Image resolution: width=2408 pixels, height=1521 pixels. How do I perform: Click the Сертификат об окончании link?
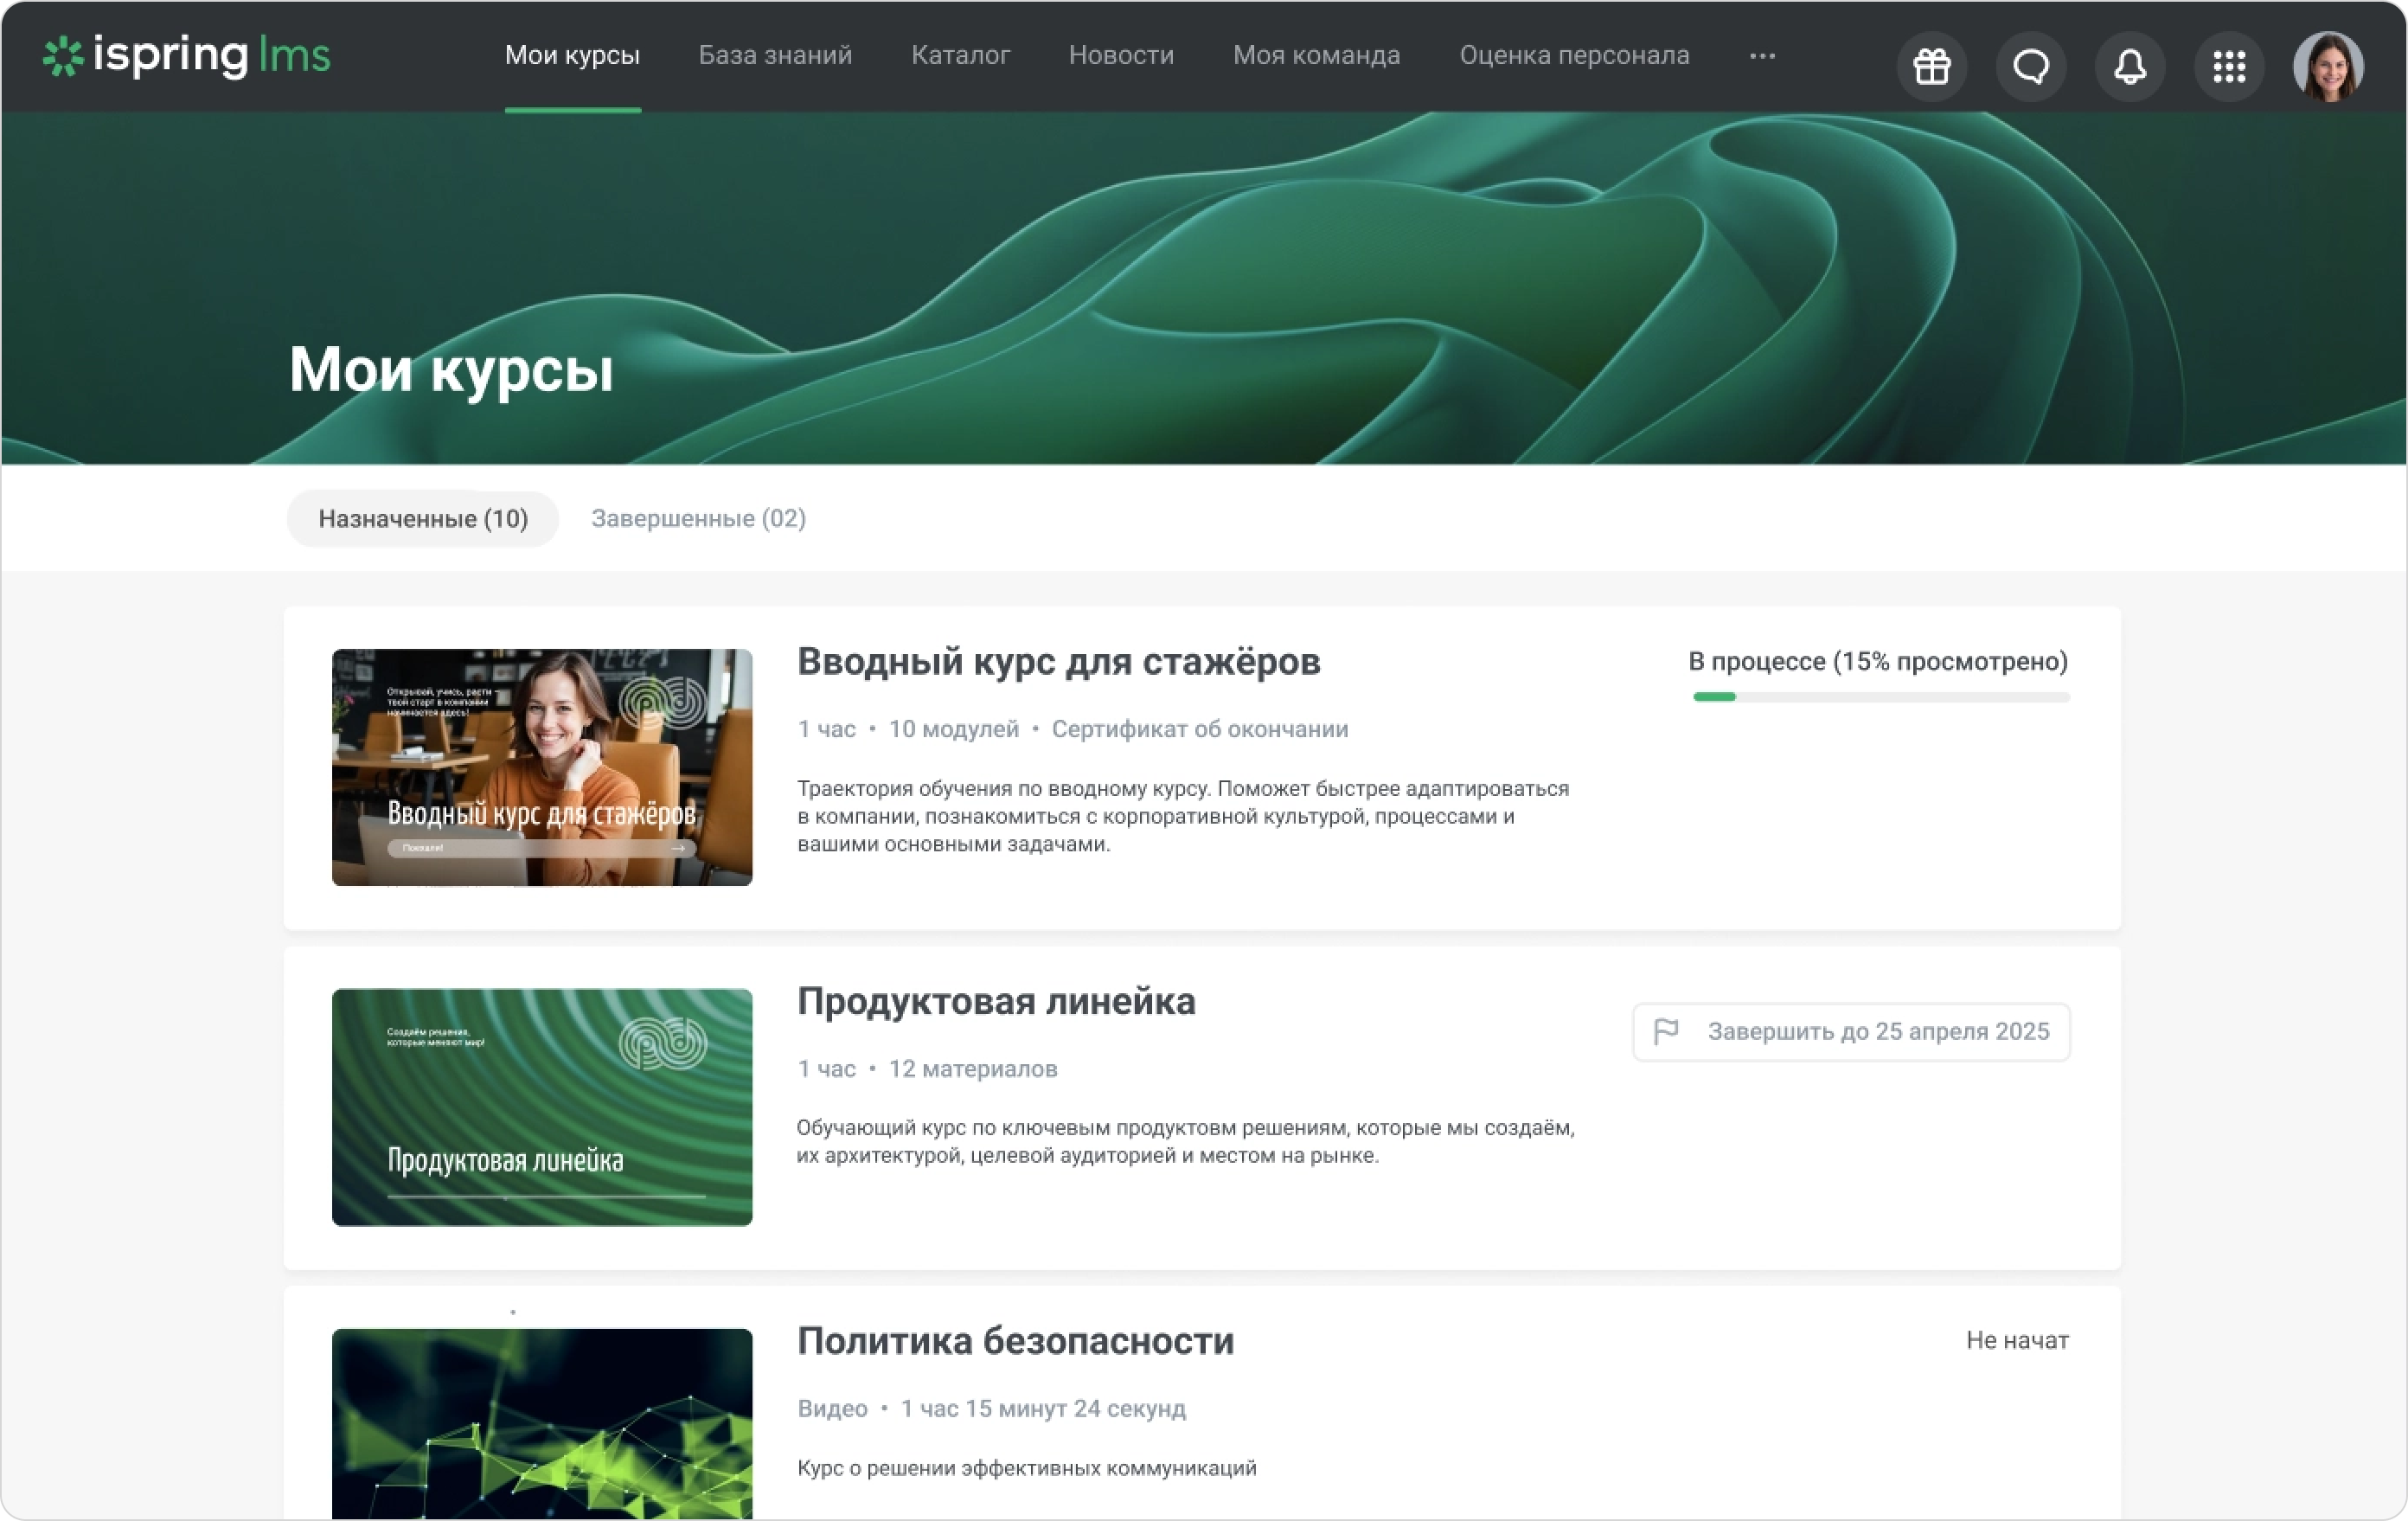[1200, 729]
